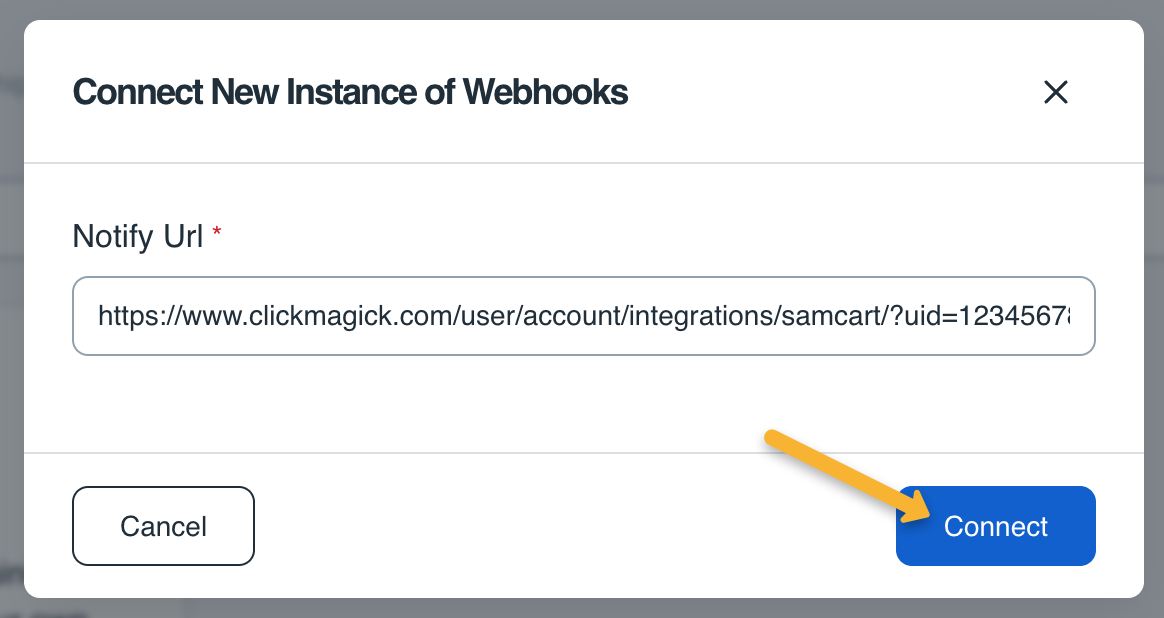Focus the Notify Url input field
1164x618 pixels.
coord(584,316)
